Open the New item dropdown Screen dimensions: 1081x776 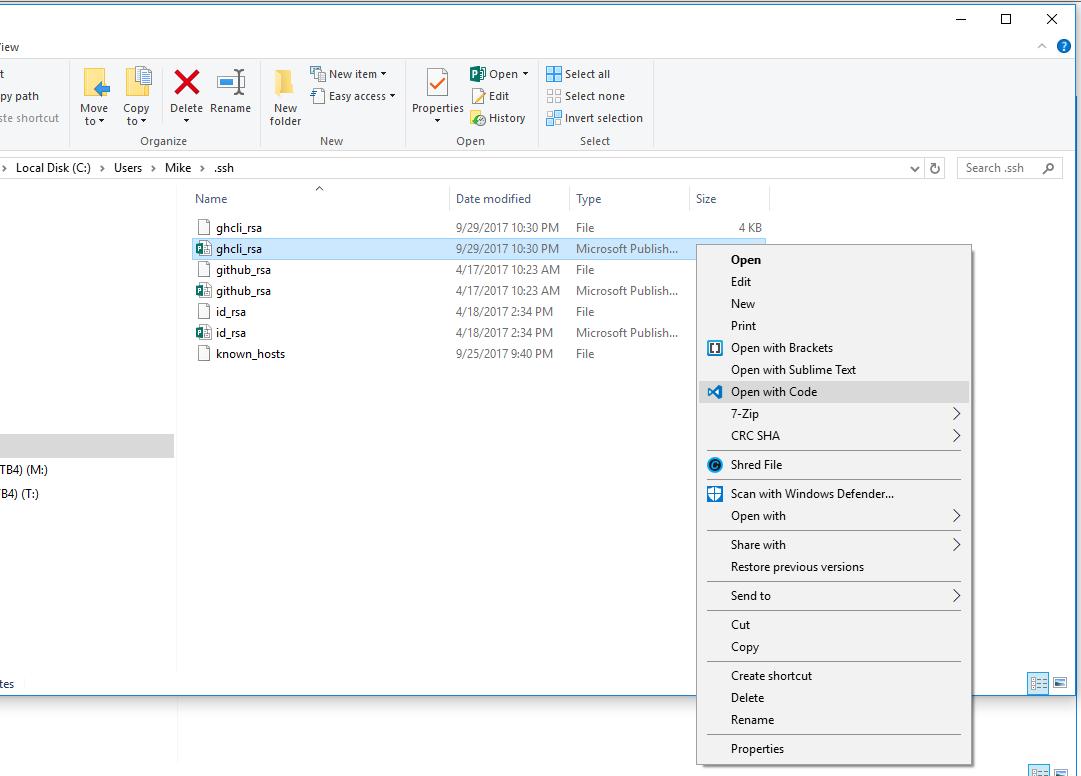[x=348, y=74]
